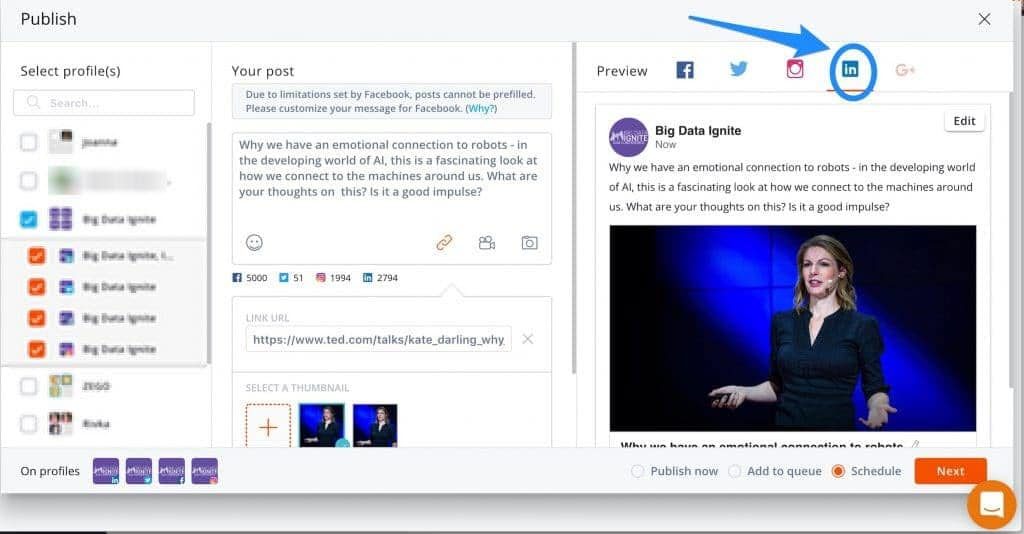The image size is (1024, 534).
Task: Open the emoji picker in post editor
Action: [x=254, y=242]
